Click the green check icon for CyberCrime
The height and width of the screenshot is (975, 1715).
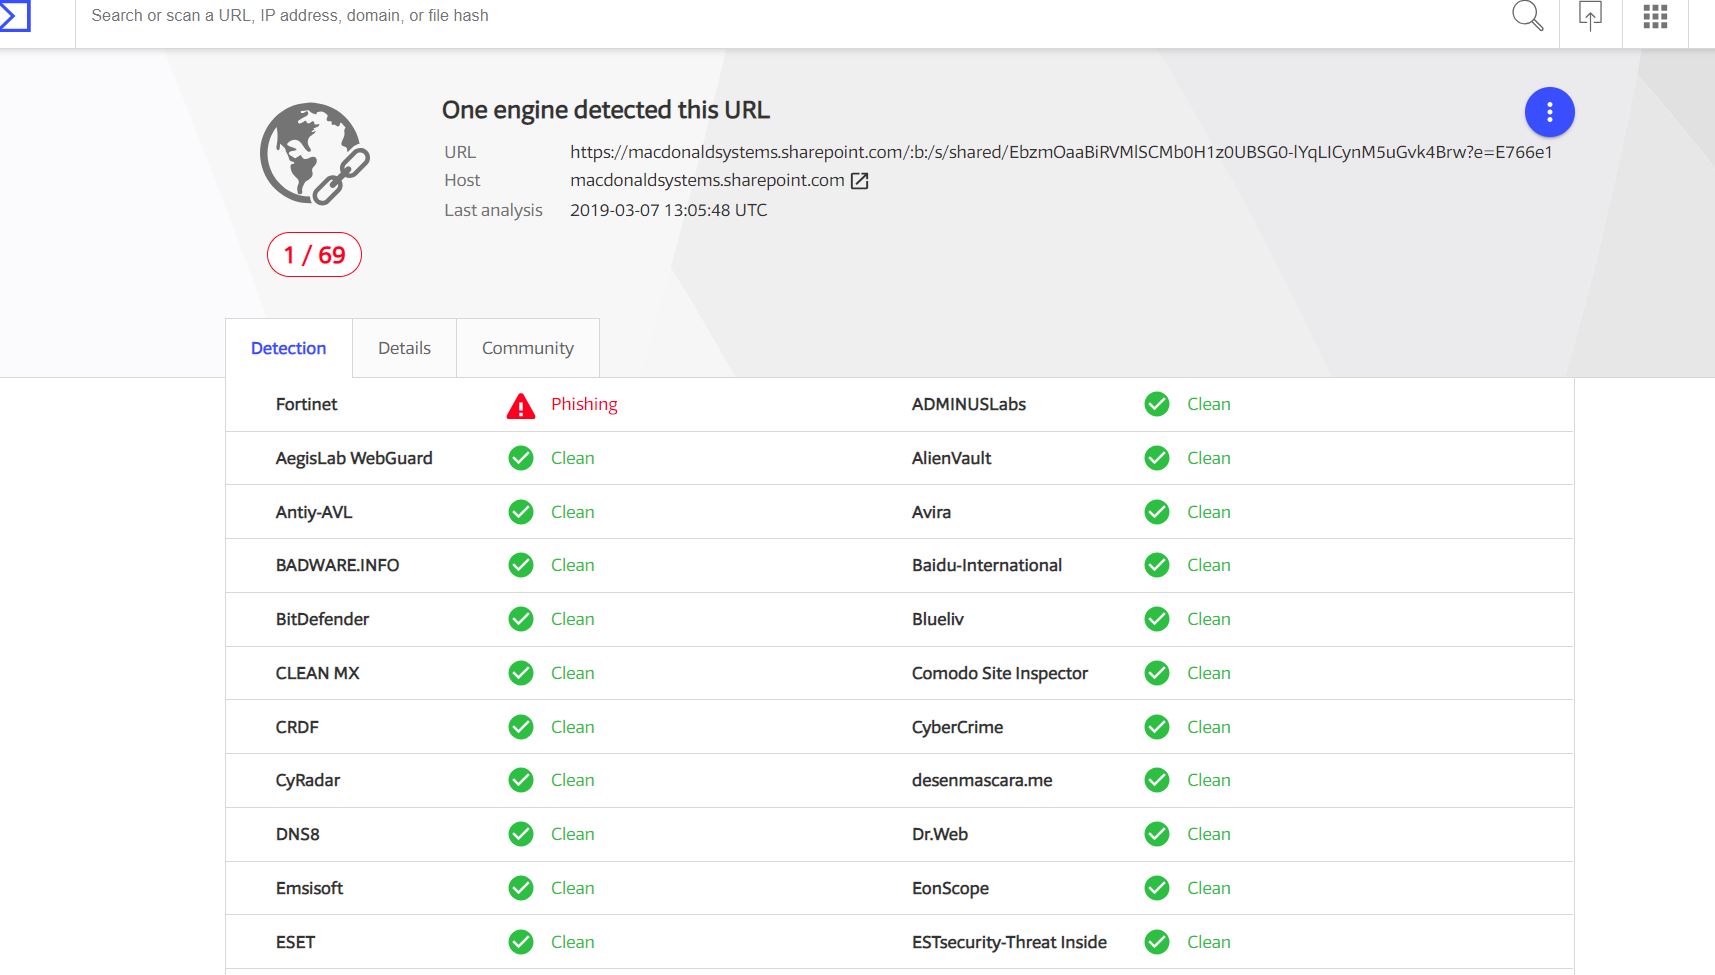coord(1157,727)
